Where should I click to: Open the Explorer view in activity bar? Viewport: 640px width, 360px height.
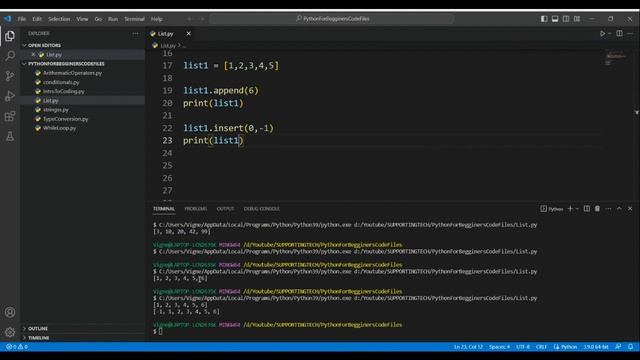[10, 36]
